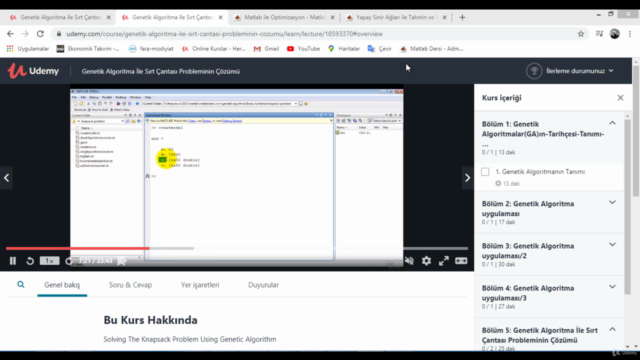This screenshot has width=640, height=360.
Task: Seek on the red video progress bar
Action: click(x=78, y=248)
